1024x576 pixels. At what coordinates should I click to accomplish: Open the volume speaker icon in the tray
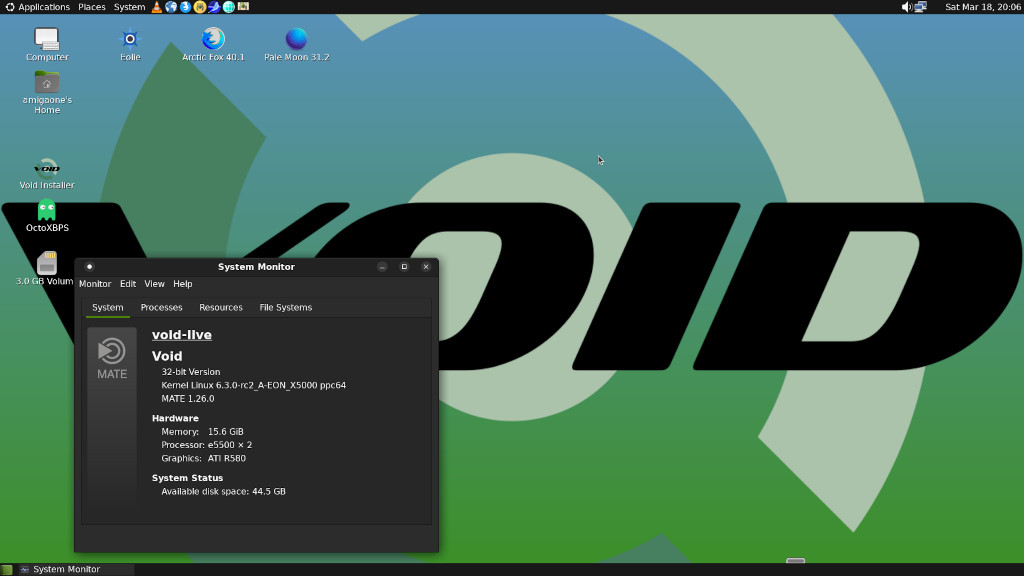906,7
